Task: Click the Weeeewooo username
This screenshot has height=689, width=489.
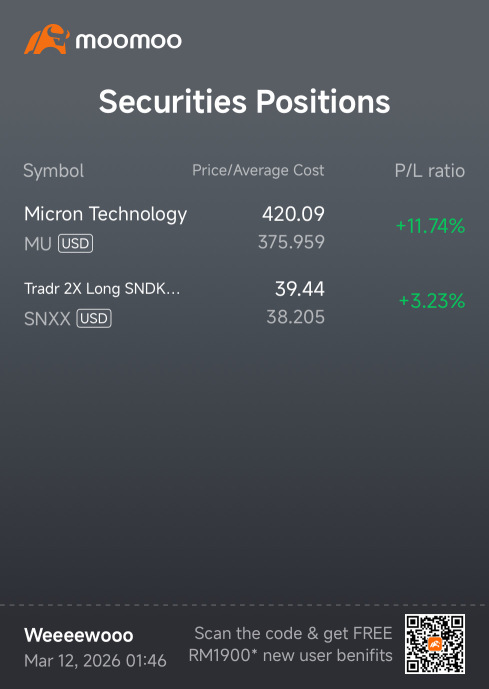Action: point(79,635)
